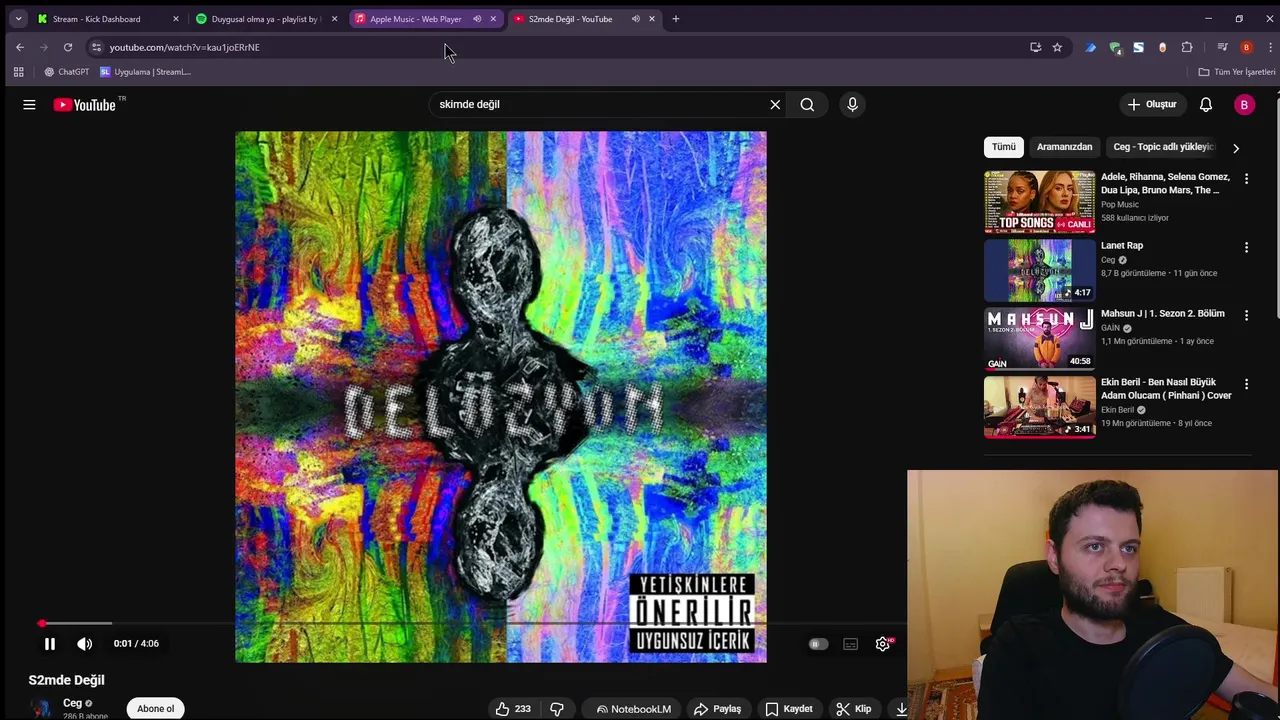Open the ChatGPT bookmark
1280x720 pixels.
(66, 72)
